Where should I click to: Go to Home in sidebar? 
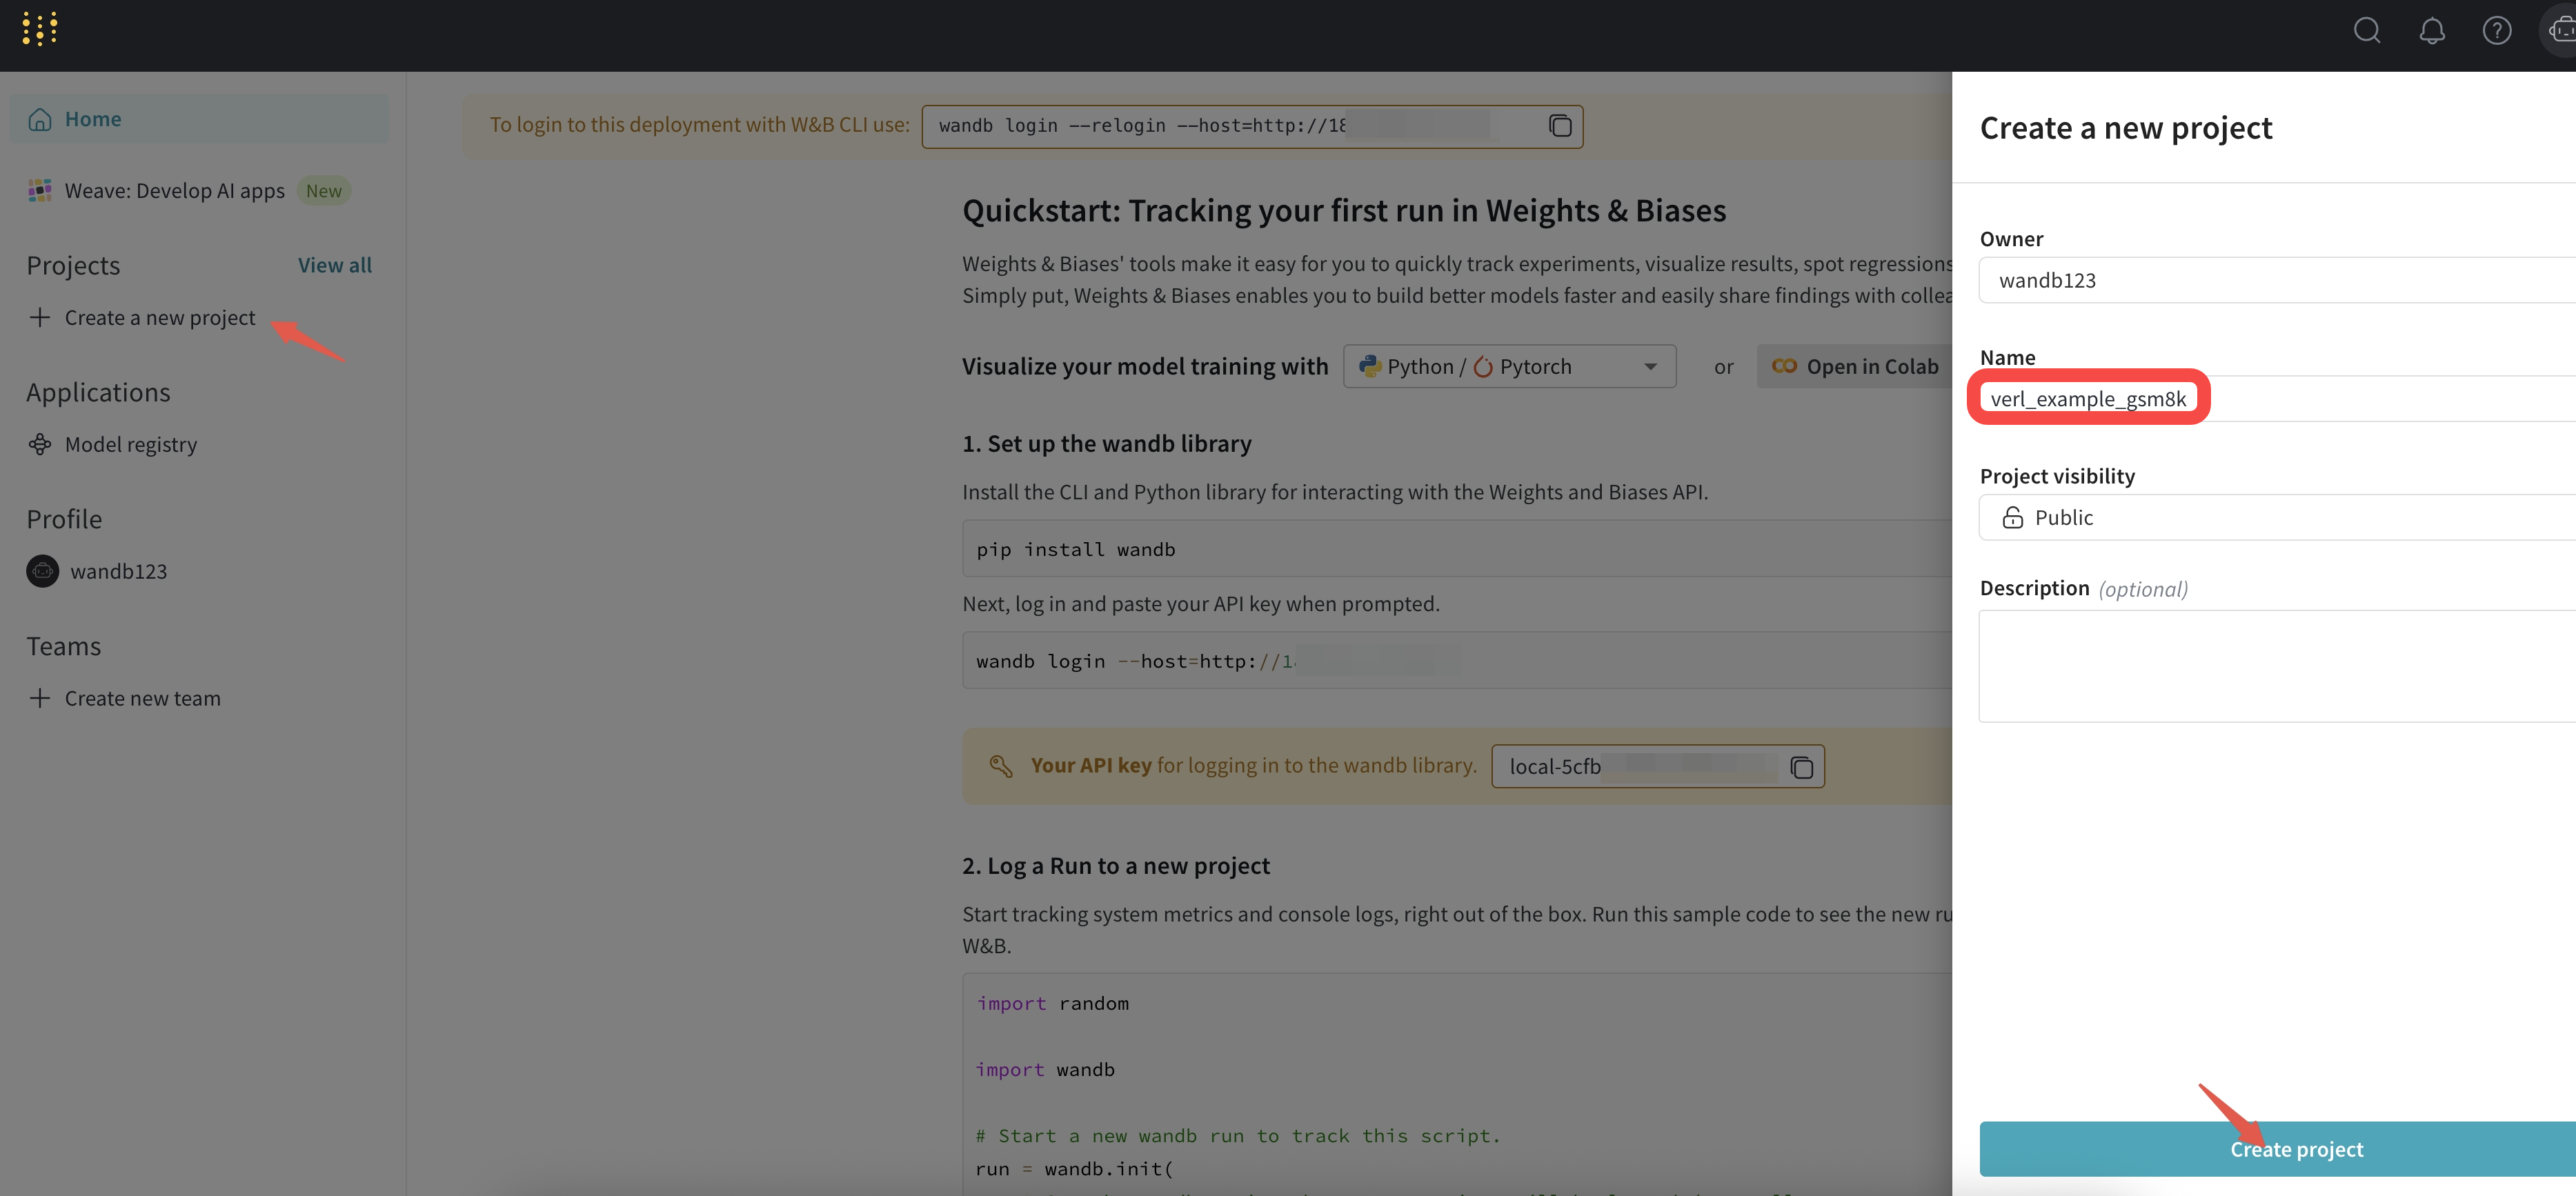tap(200, 119)
